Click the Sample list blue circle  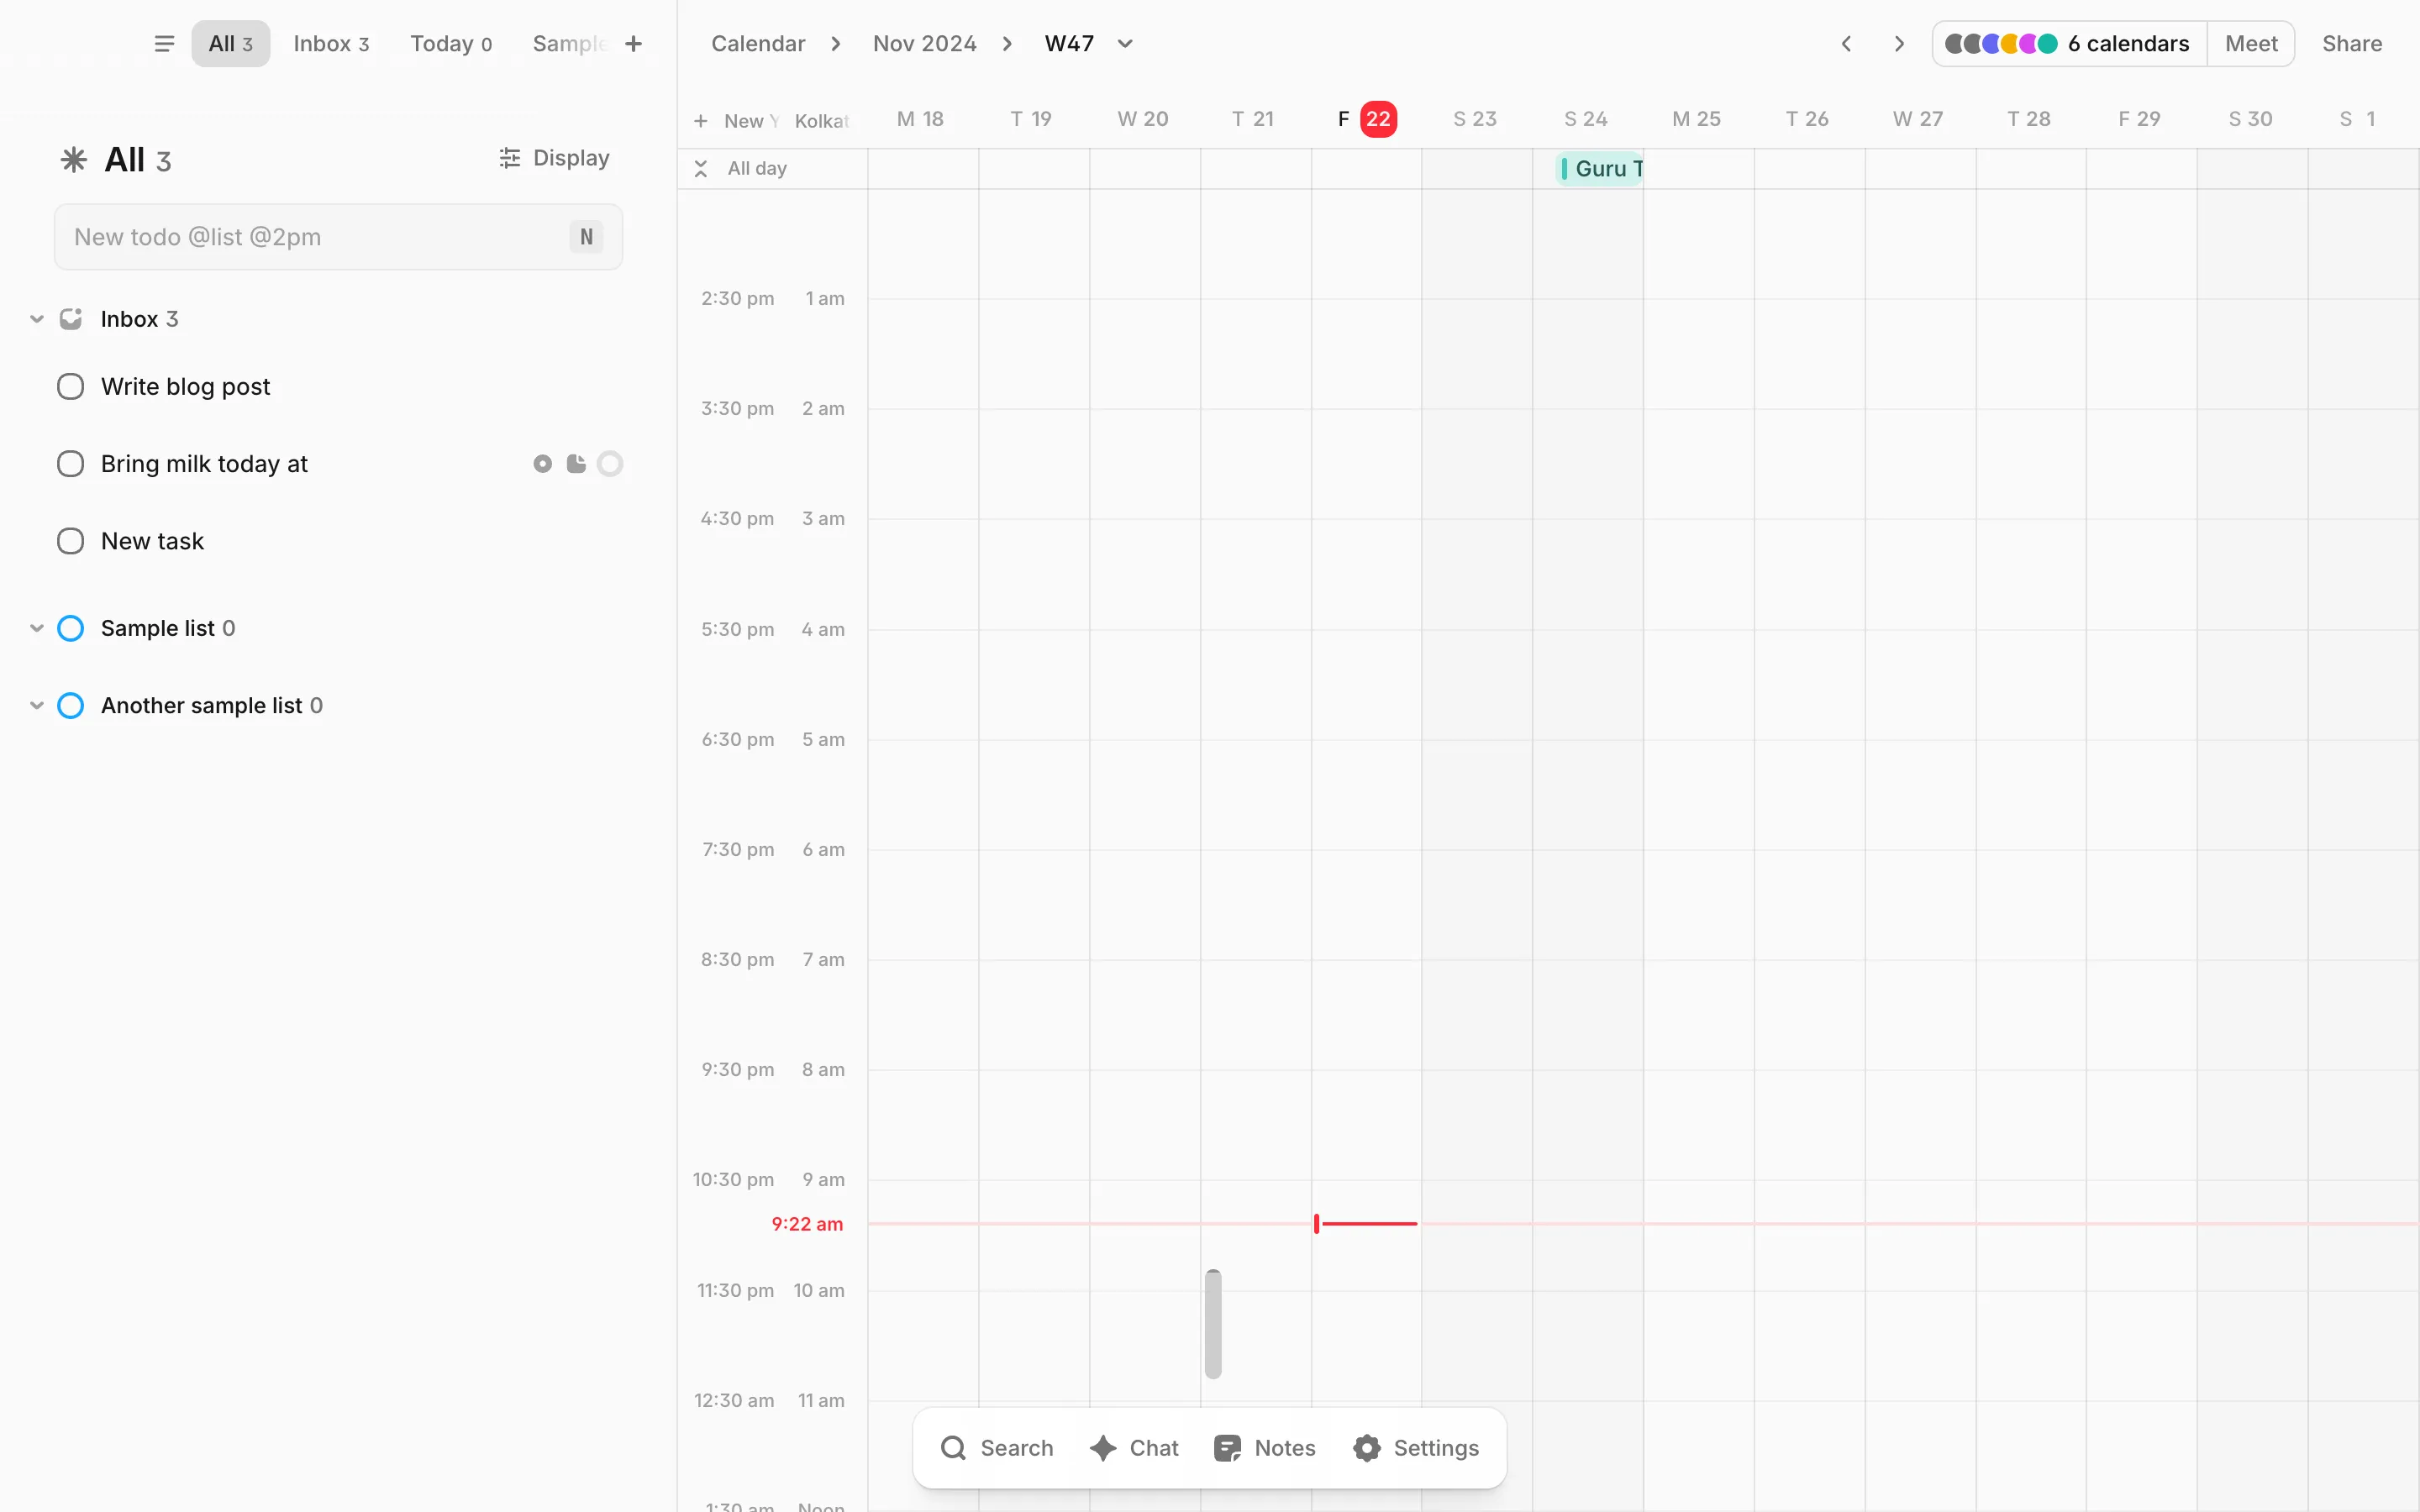(x=71, y=628)
